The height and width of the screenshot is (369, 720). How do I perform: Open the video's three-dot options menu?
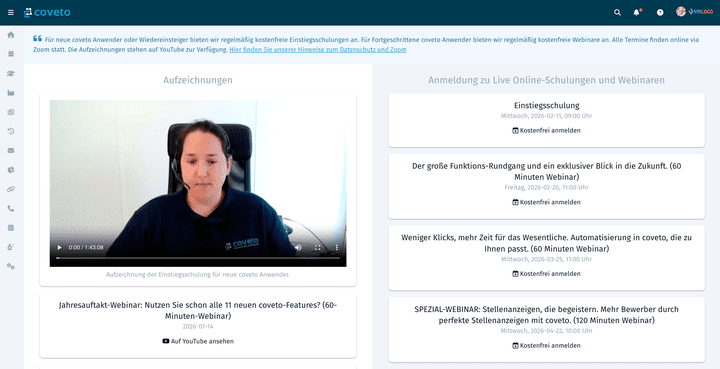(337, 247)
